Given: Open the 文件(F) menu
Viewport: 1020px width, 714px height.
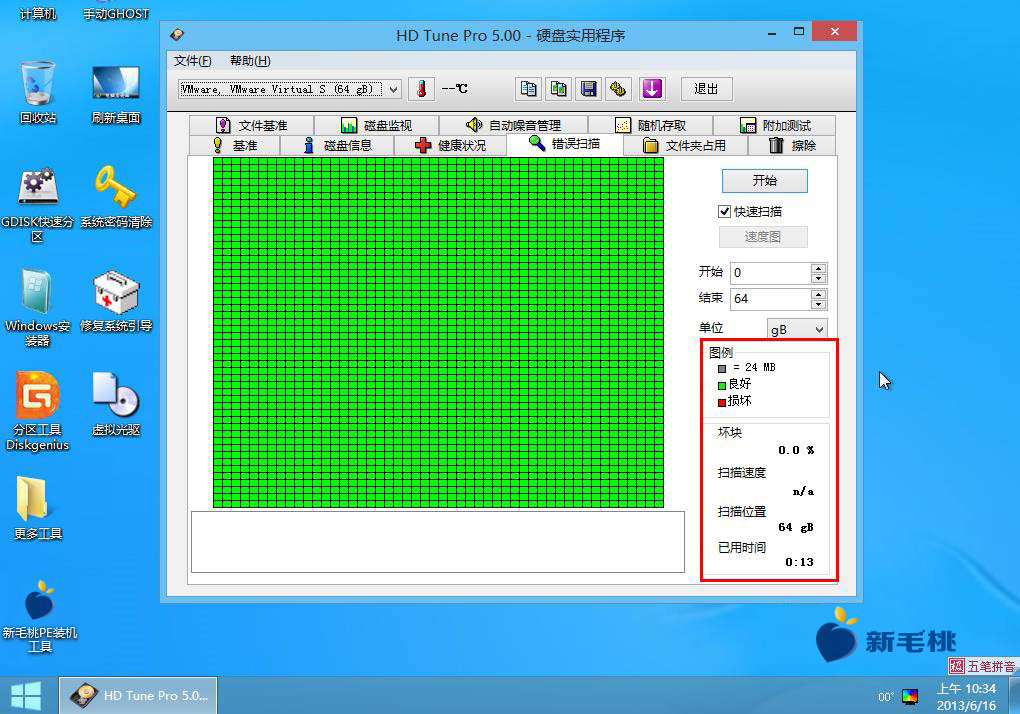Looking at the screenshot, I should [x=193, y=60].
